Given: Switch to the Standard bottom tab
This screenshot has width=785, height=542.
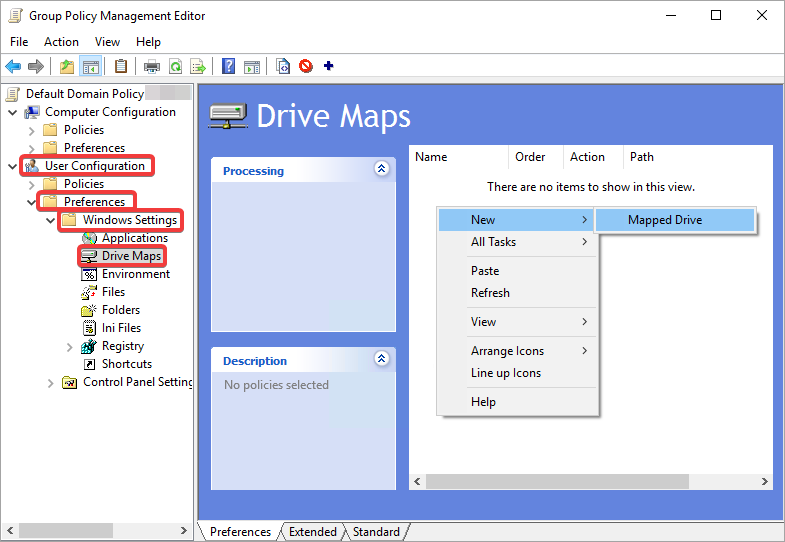Looking at the screenshot, I should coord(376,531).
